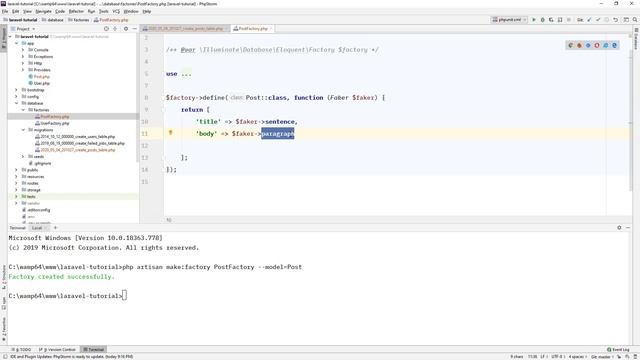Click the UTF-8 encoding in status bar
This screenshot has width=640, height=360.
[558, 357]
